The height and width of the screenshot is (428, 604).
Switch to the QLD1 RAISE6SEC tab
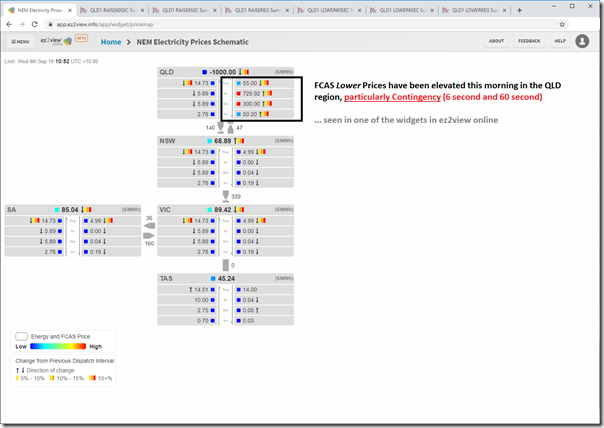pyautogui.click(x=185, y=10)
